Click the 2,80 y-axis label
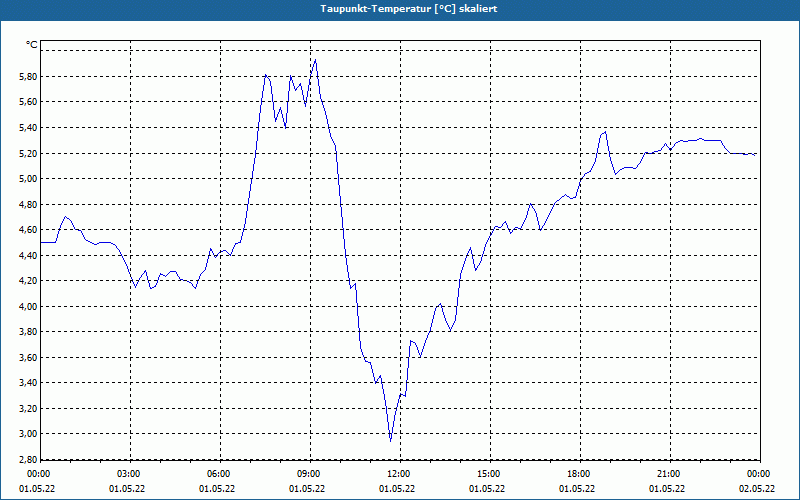Screen dimensions: 800x500 (x=28, y=459)
